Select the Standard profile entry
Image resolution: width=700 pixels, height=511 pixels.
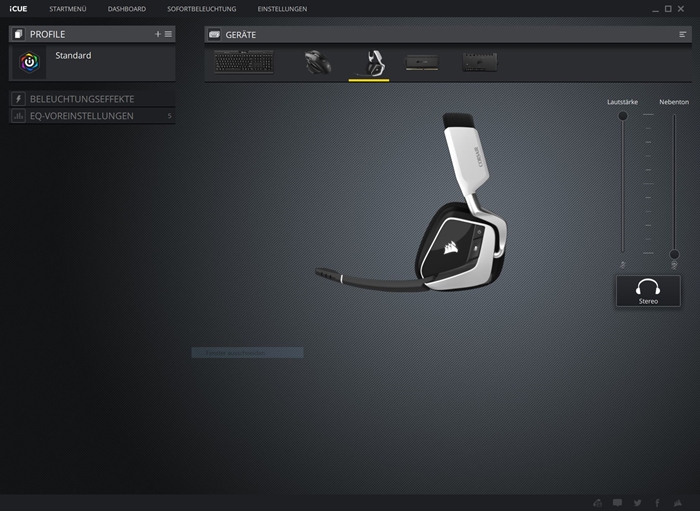tap(73, 56)
